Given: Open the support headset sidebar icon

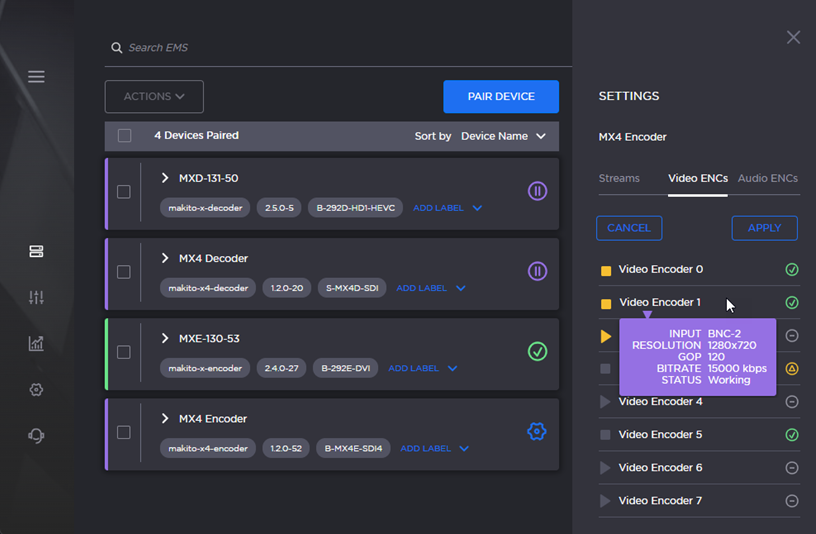Looking at the screenshot, I should (36, 436).
